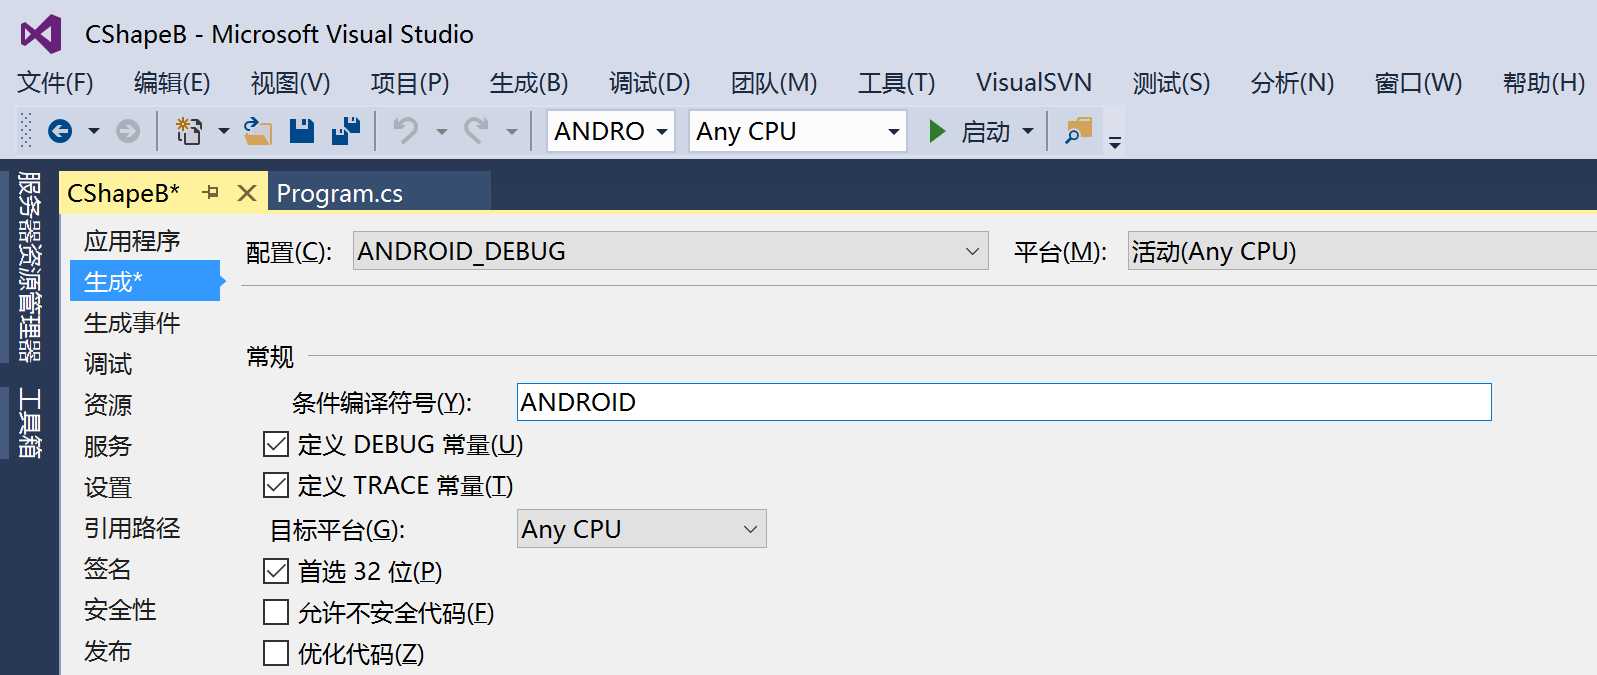The height and width of the screenshot is (675, 1597).
Task: Select the 调试 properties page
Action: tap(108, 364)
